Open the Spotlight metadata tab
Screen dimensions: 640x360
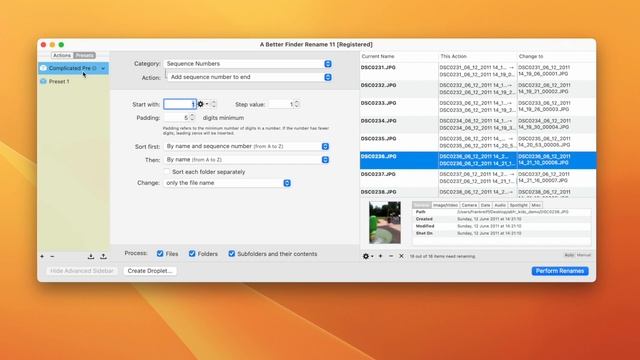(518, 205)
